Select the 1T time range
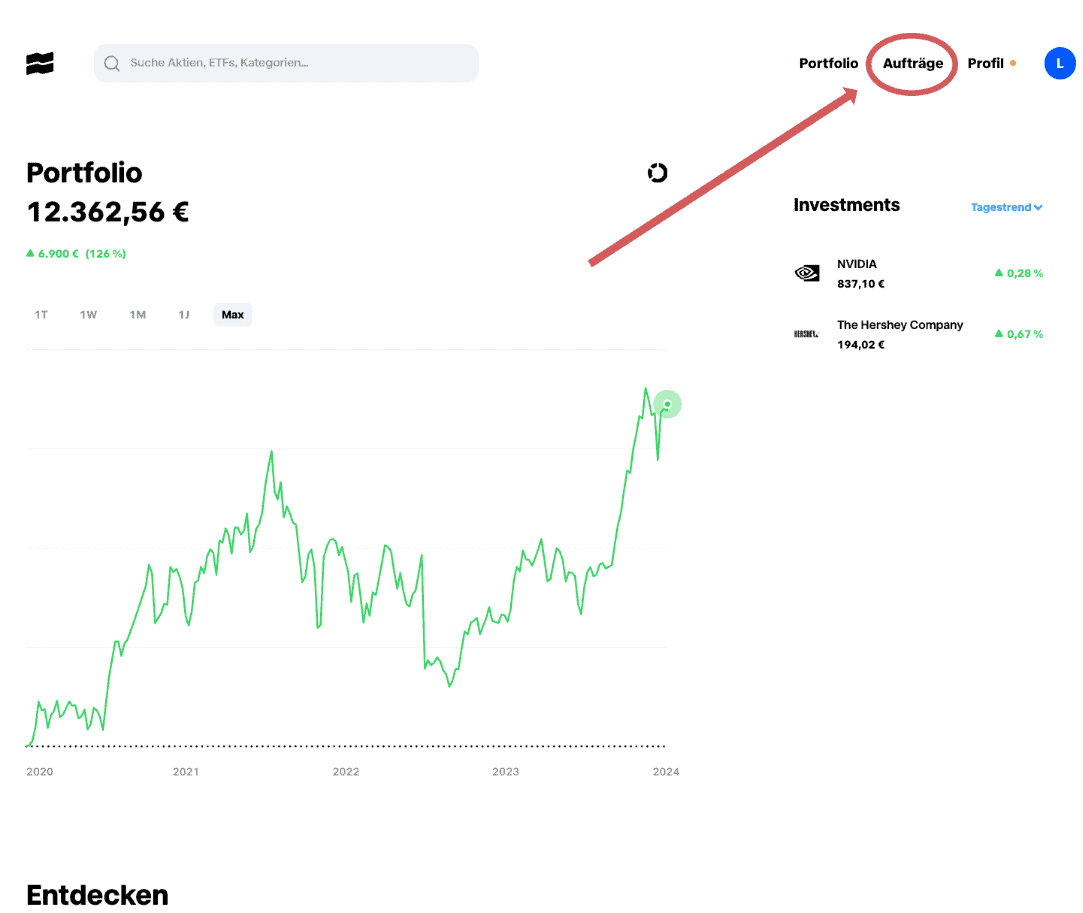The height and width of the screenshot is (913, 1083). [x=41, y=315]
